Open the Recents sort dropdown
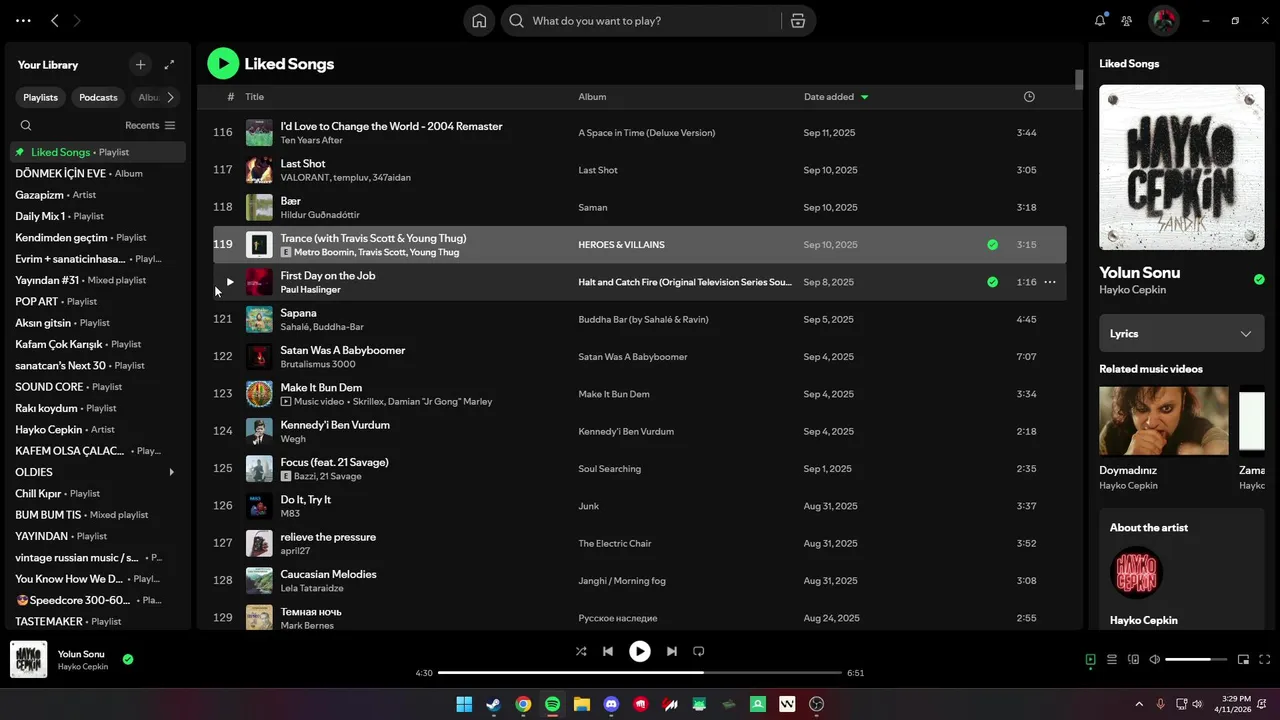This screenshot has height=720, width=1280. tap(150, 125)
